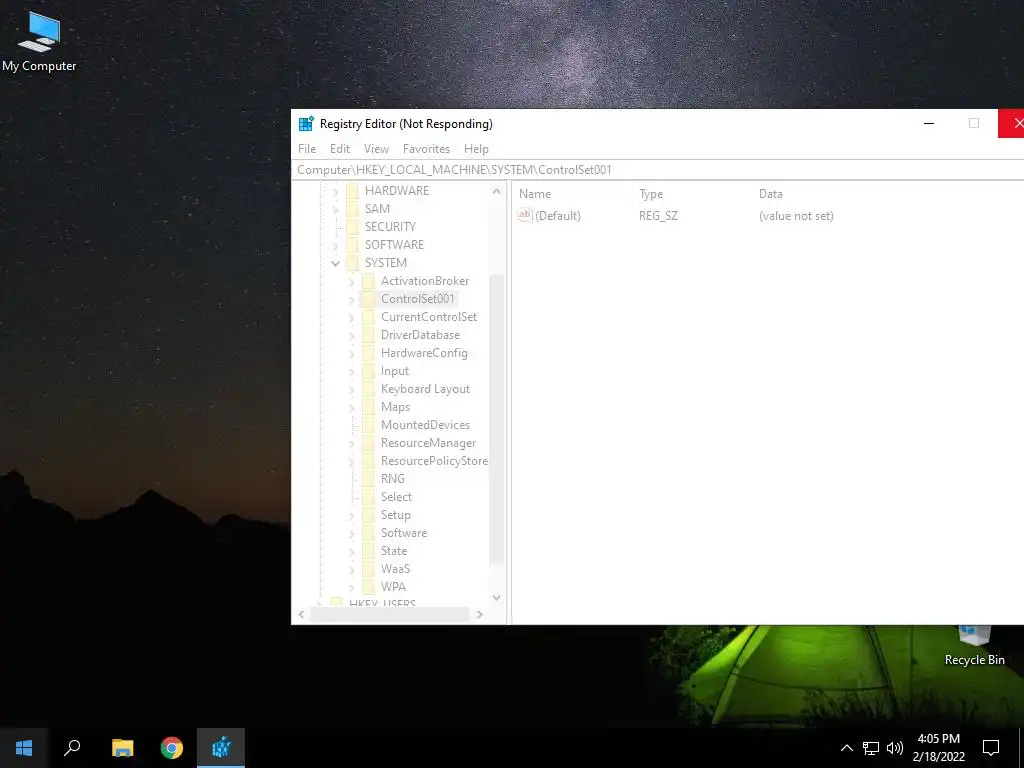Show hidden system tray icons

[846, 748]
